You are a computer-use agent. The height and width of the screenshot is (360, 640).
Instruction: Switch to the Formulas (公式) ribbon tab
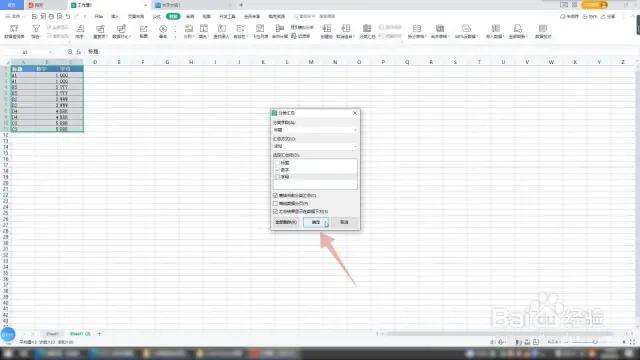pyautogui.click(x=157, y=16)
